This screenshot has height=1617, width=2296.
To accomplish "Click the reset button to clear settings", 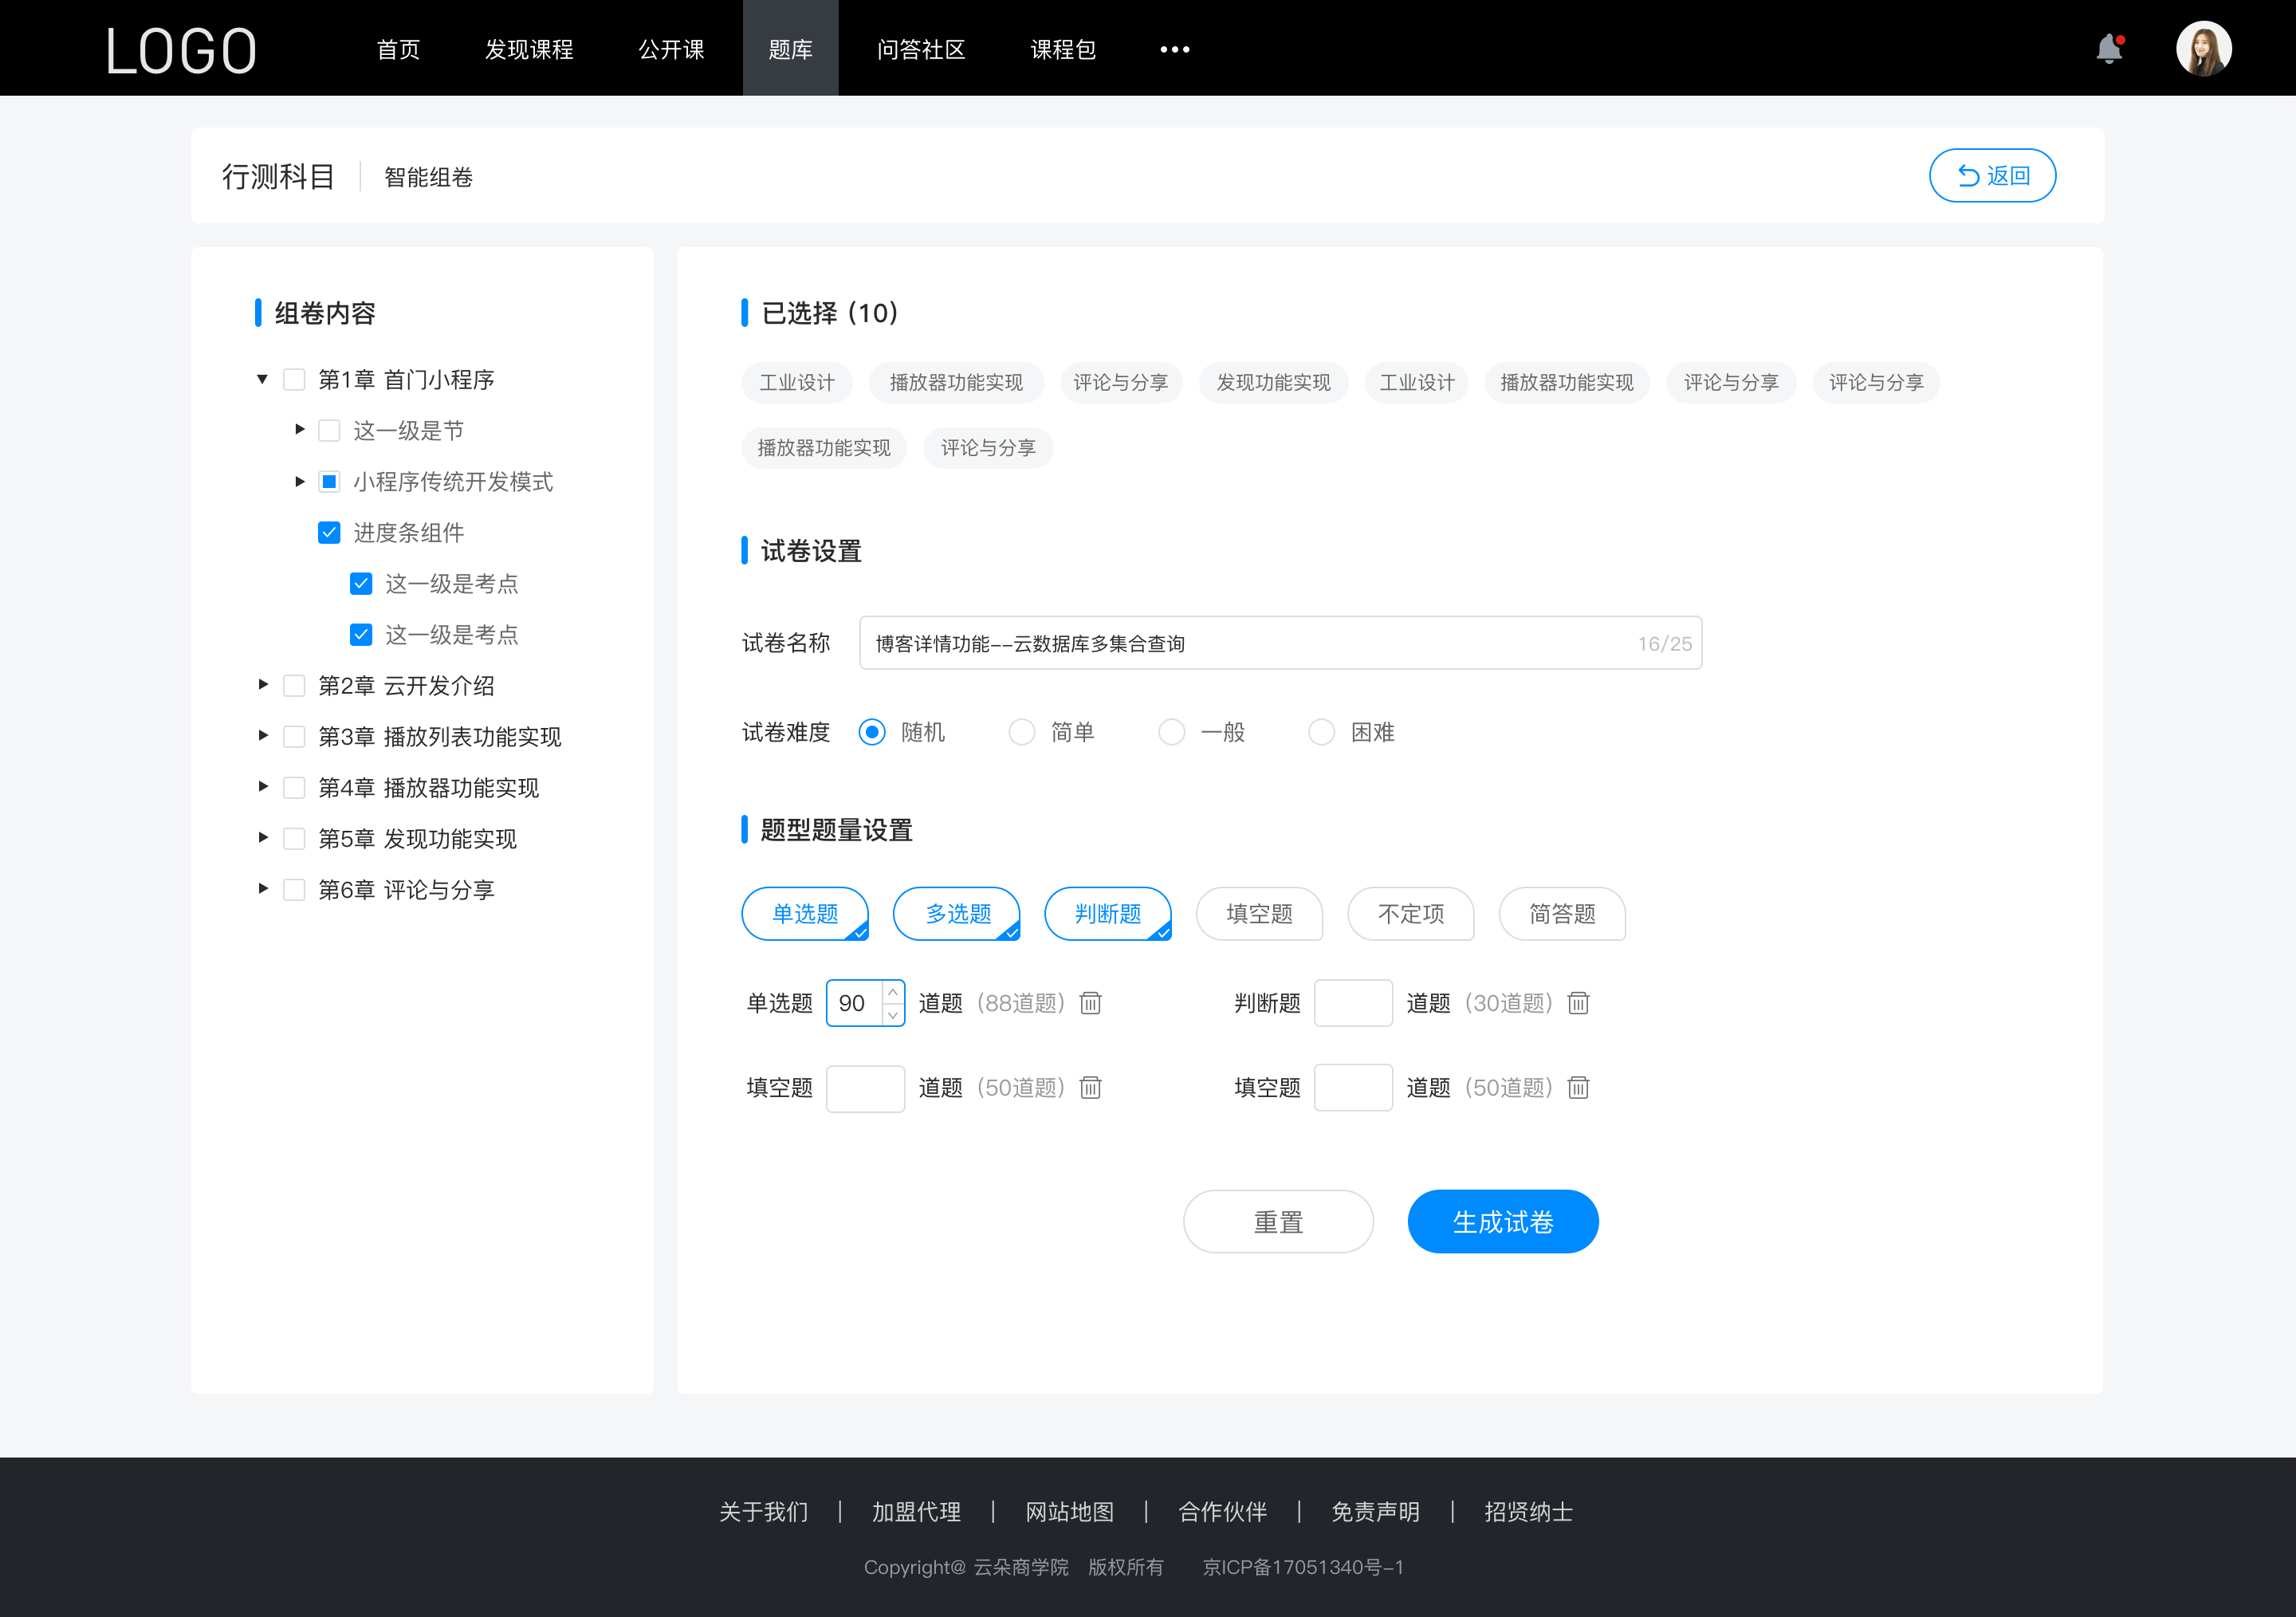I will pyautogui.click(x=1277, y=1220).
